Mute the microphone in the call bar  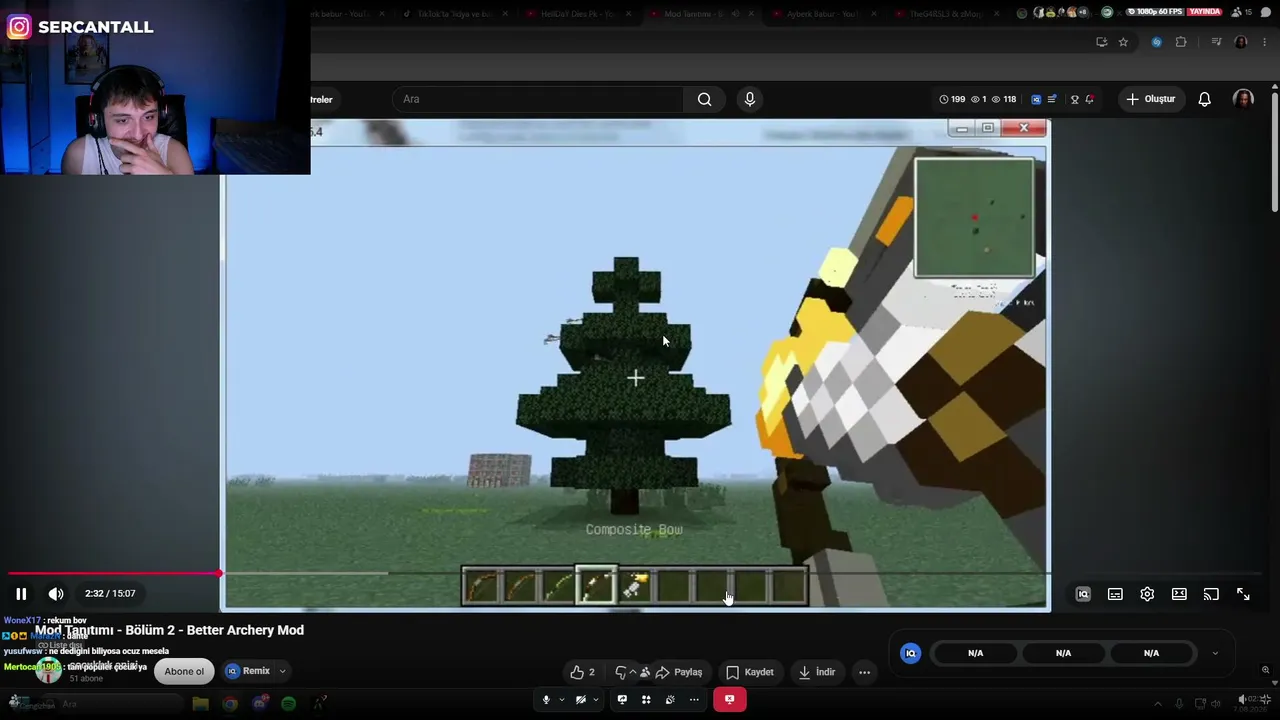coord(546,700)
